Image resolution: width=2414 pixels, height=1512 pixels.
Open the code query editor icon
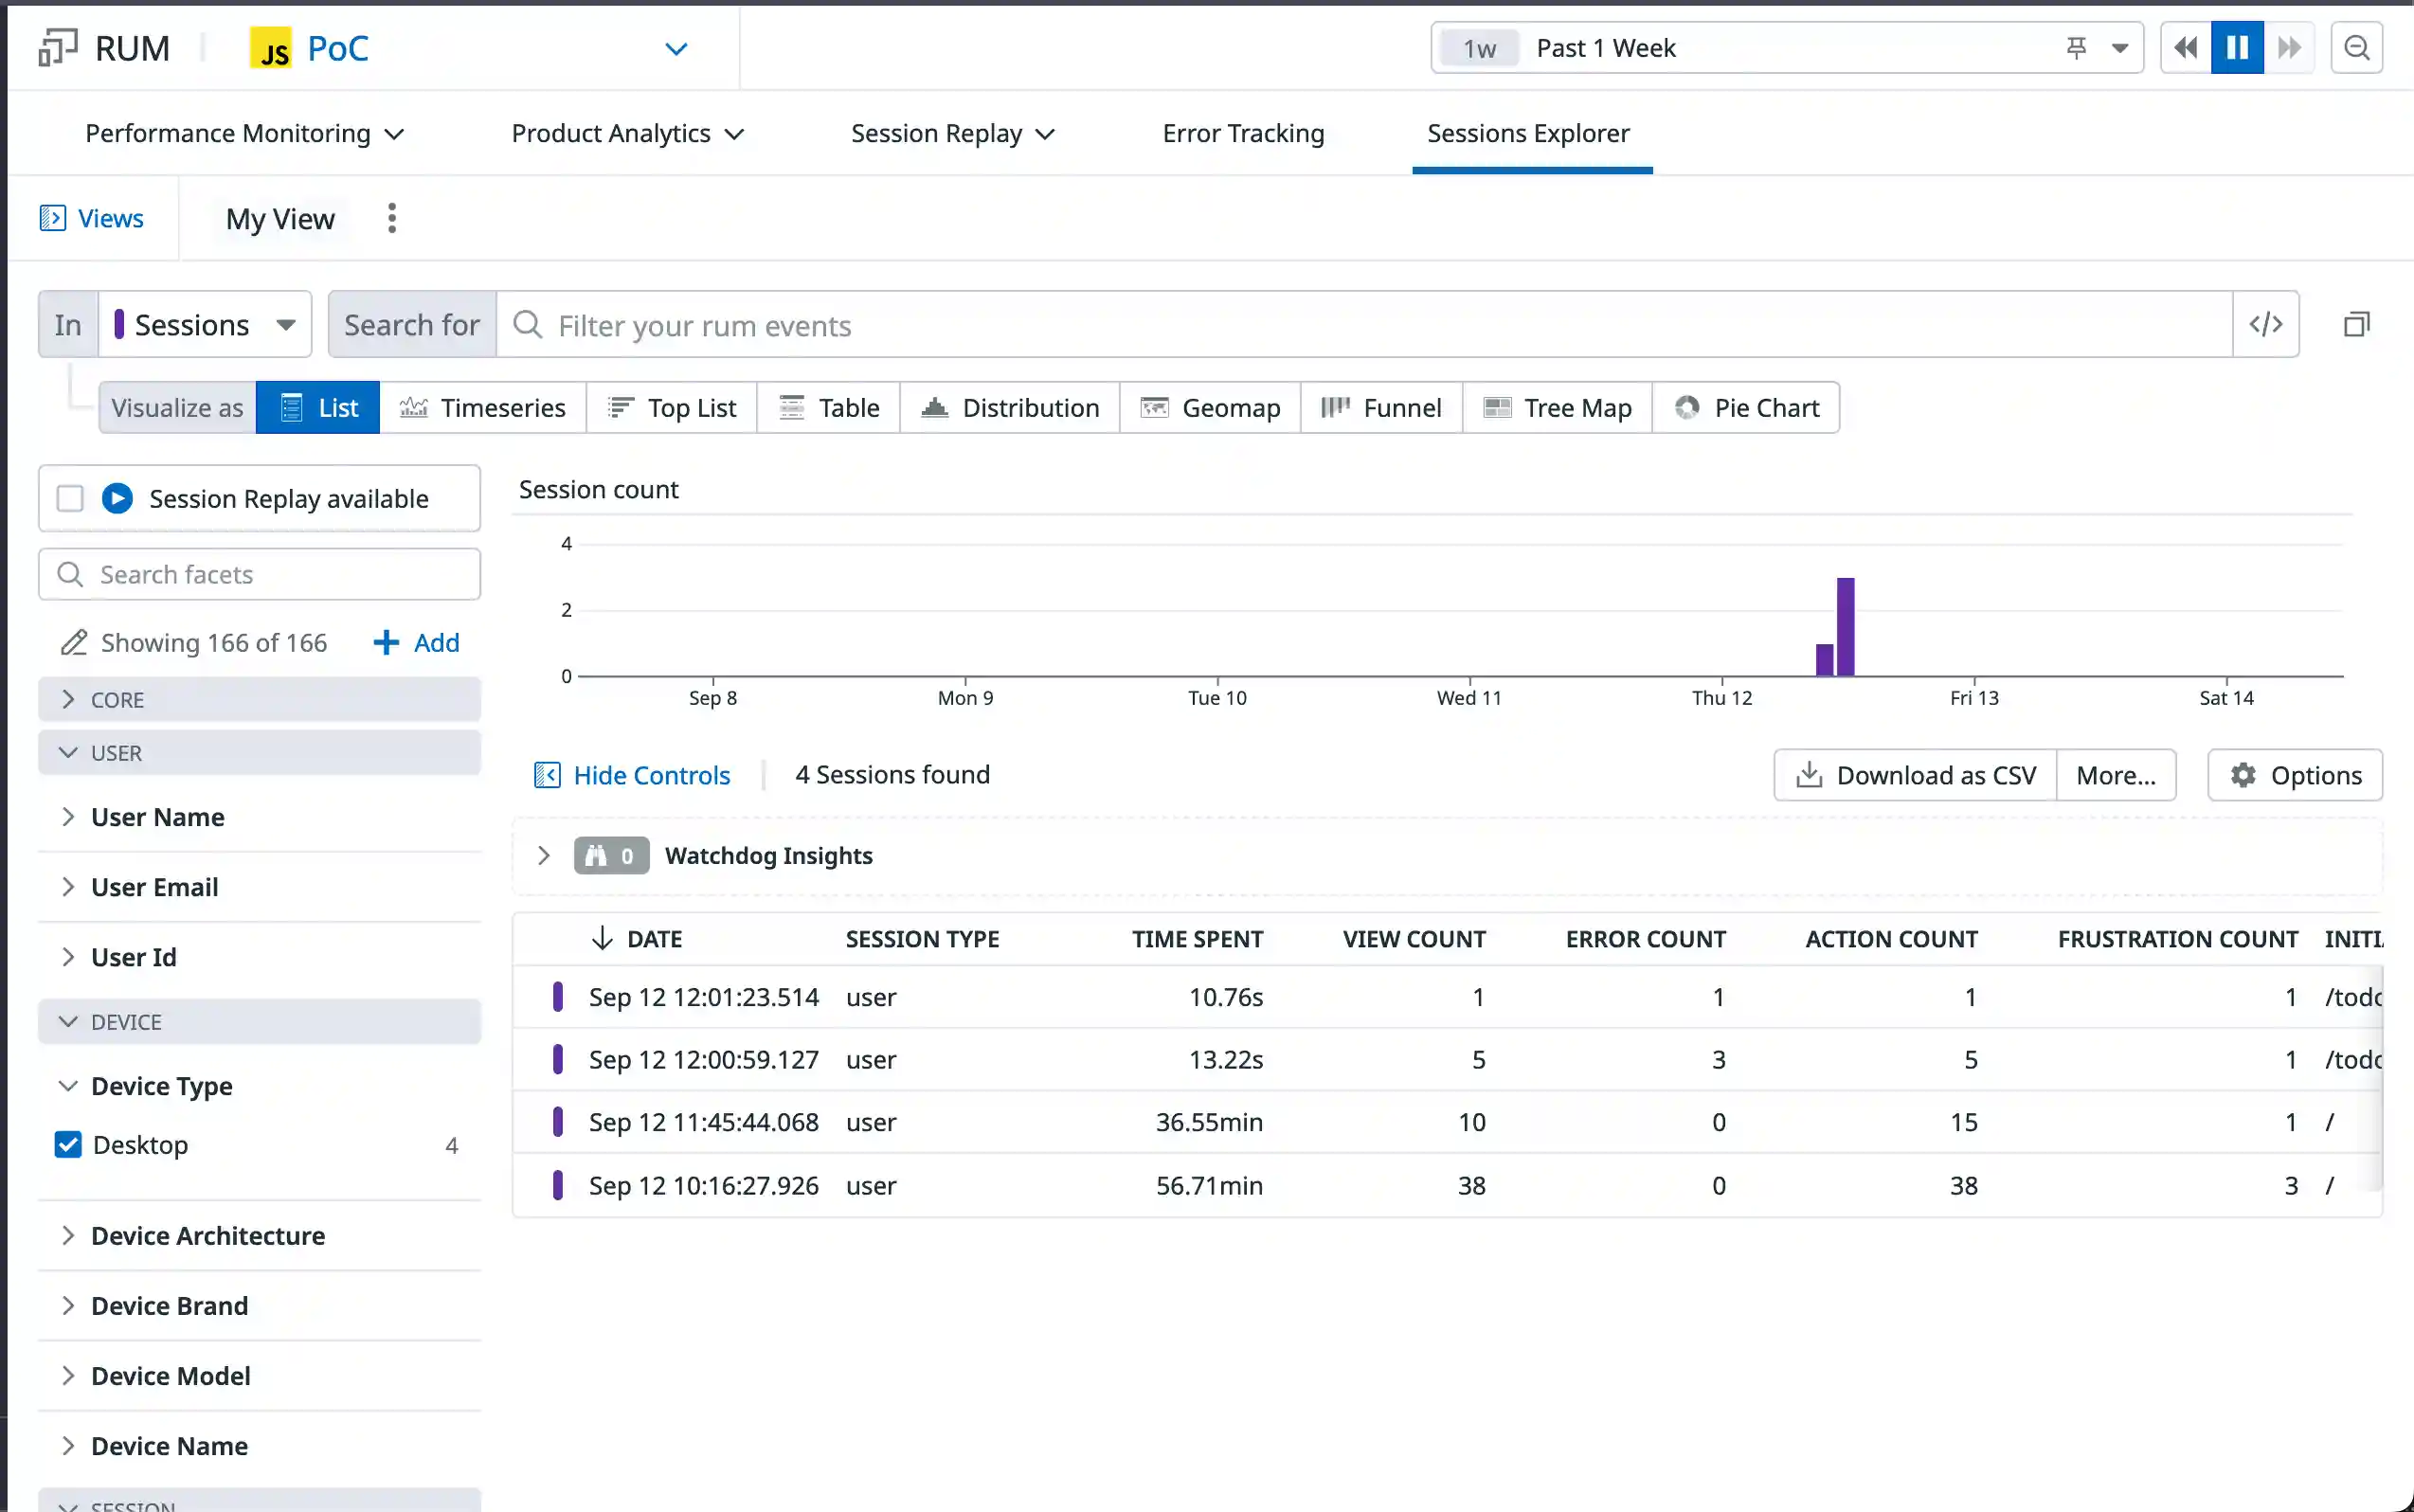pyautogui.click(x=2265, y=324)
